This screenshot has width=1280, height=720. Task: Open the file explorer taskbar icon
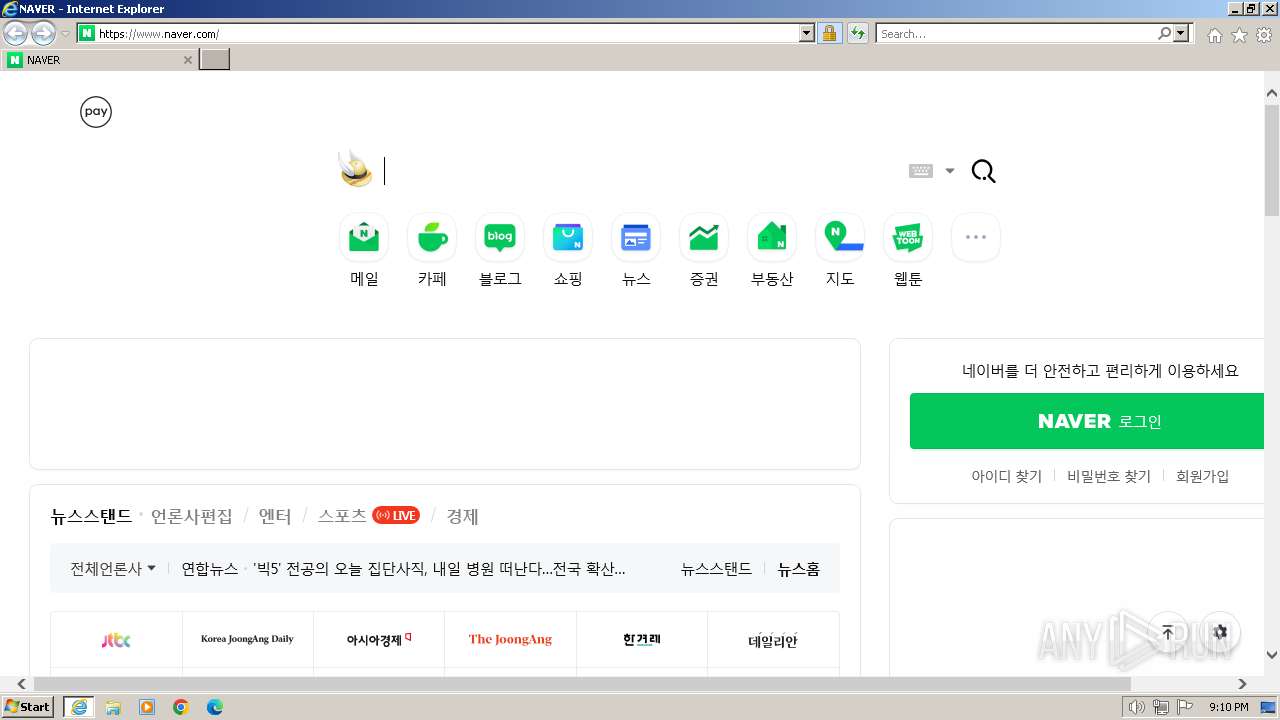coord(113,707)
